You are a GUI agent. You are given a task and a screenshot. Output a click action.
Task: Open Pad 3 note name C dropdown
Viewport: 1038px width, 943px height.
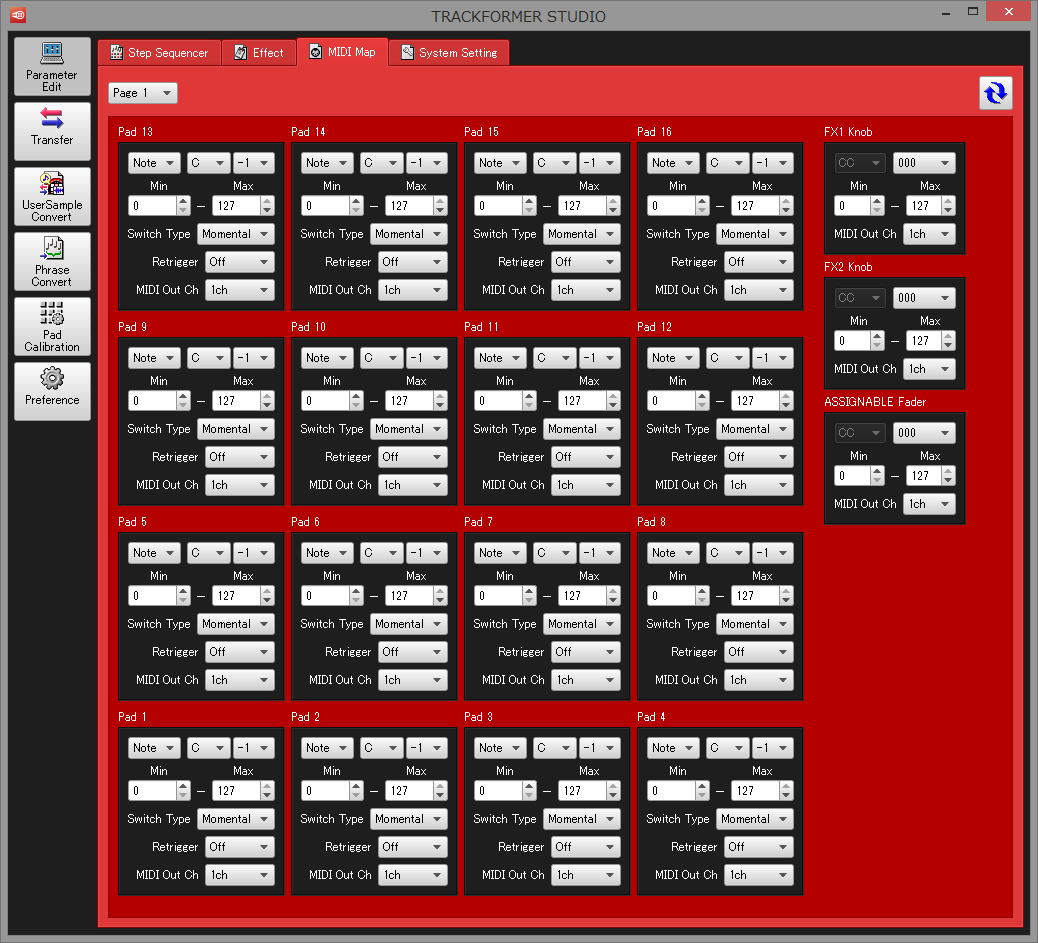click(x=555, y=748)
